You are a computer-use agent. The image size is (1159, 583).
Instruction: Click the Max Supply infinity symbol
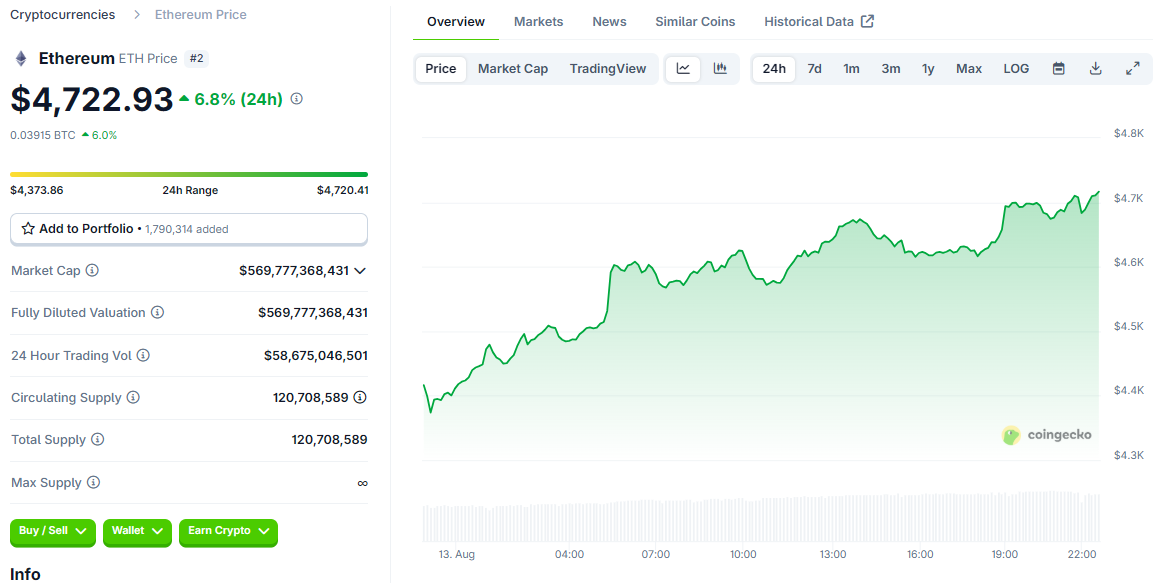pos(362,483)
